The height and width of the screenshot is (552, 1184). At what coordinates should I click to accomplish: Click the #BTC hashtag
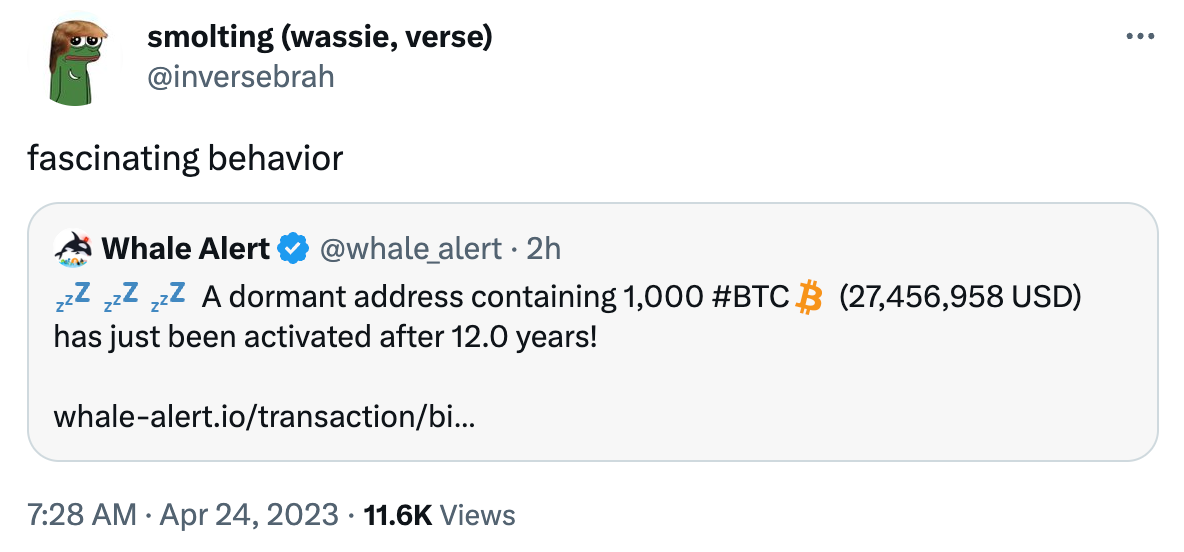coord(750,298)
